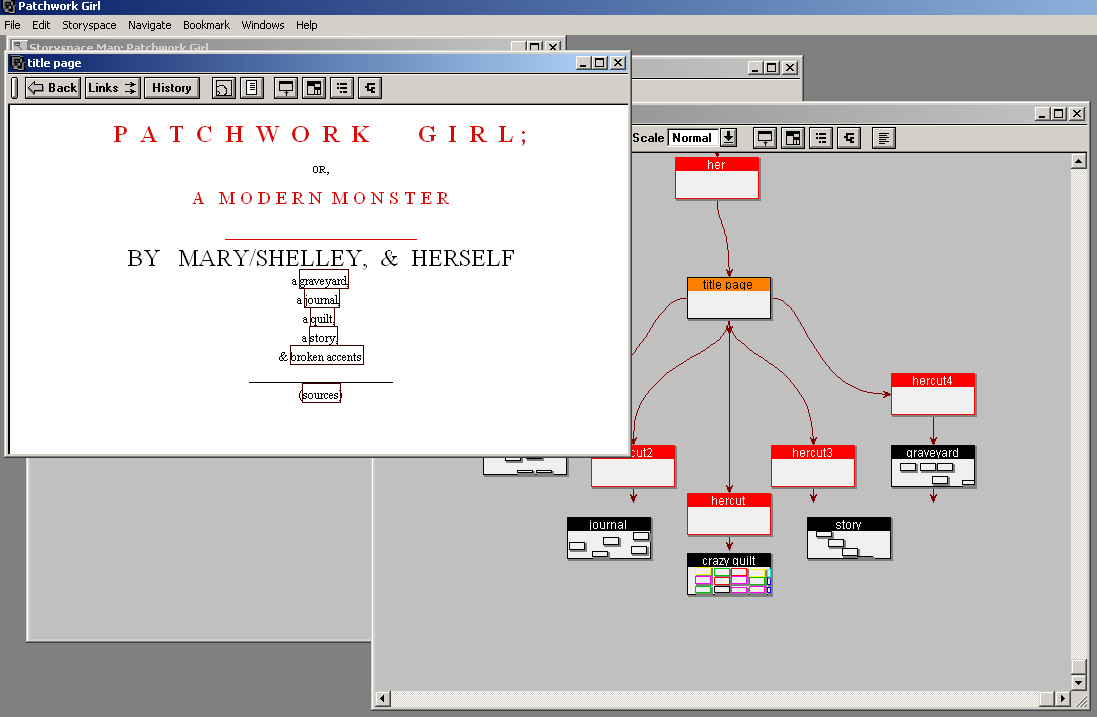Screen dimensions: 1097x717
Task: Click the text page icon in title page toolbar
Action: click(x=252, y=88)
